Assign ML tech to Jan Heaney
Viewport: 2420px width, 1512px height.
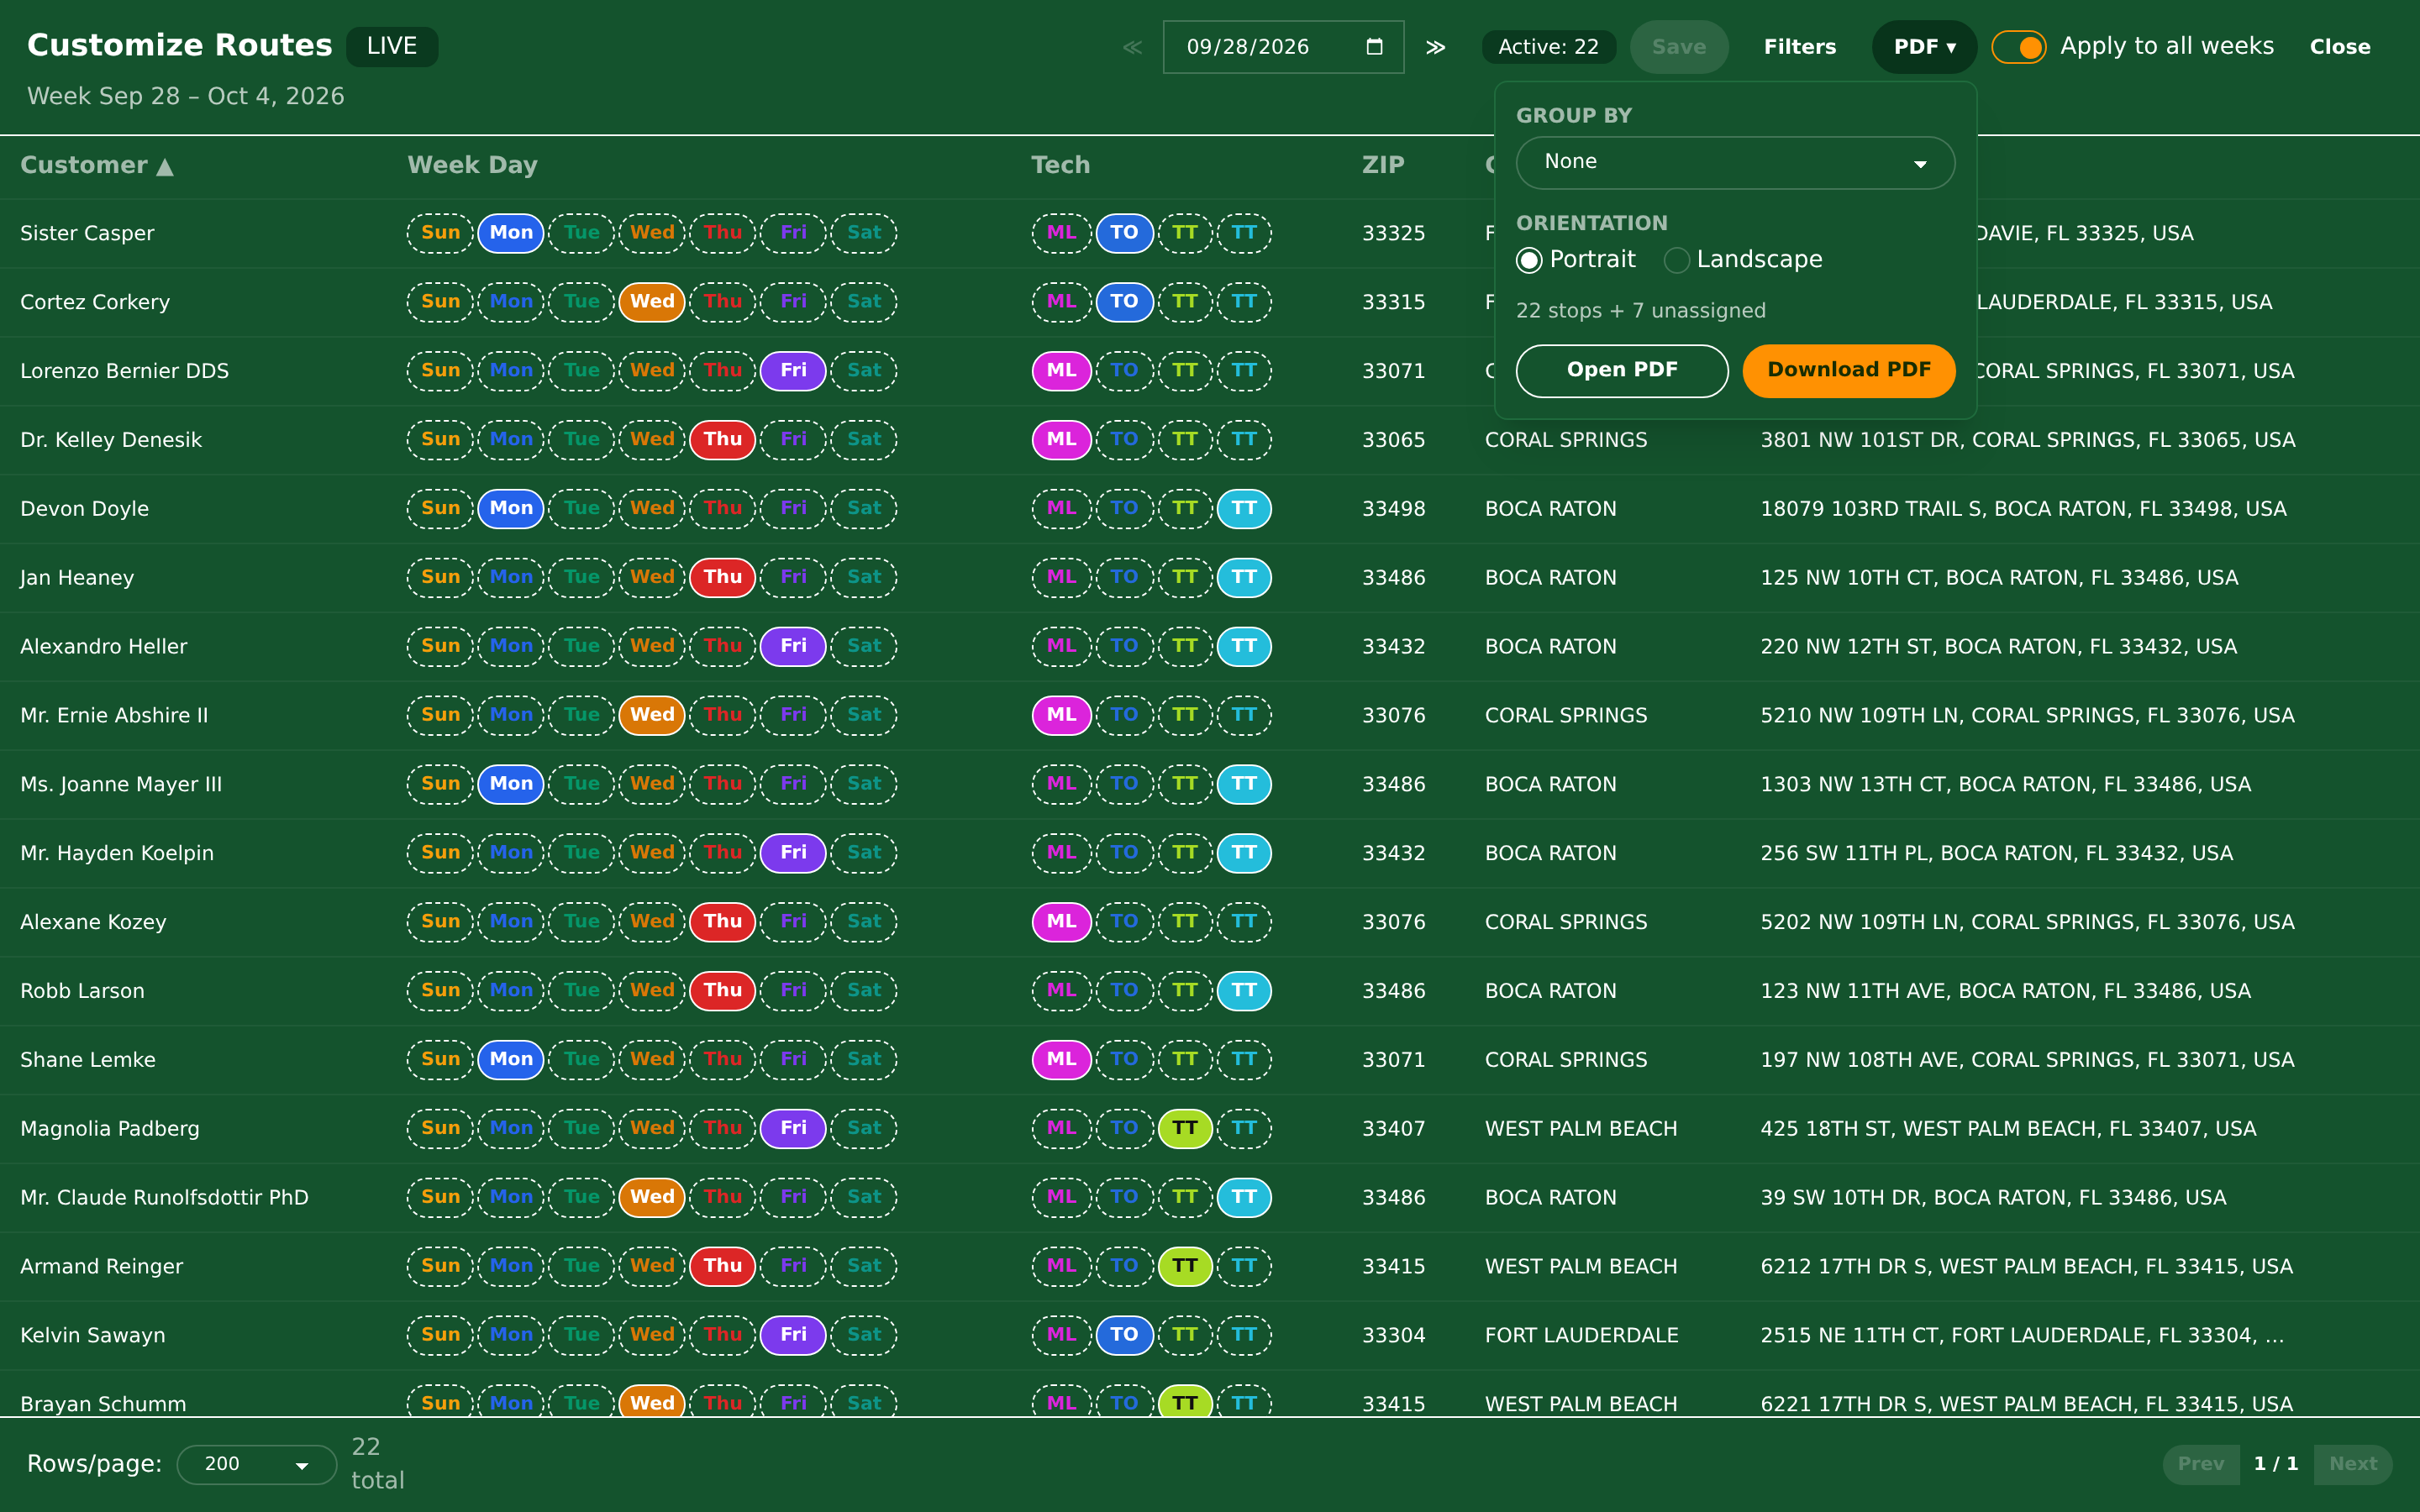(x=1061, y=578)
